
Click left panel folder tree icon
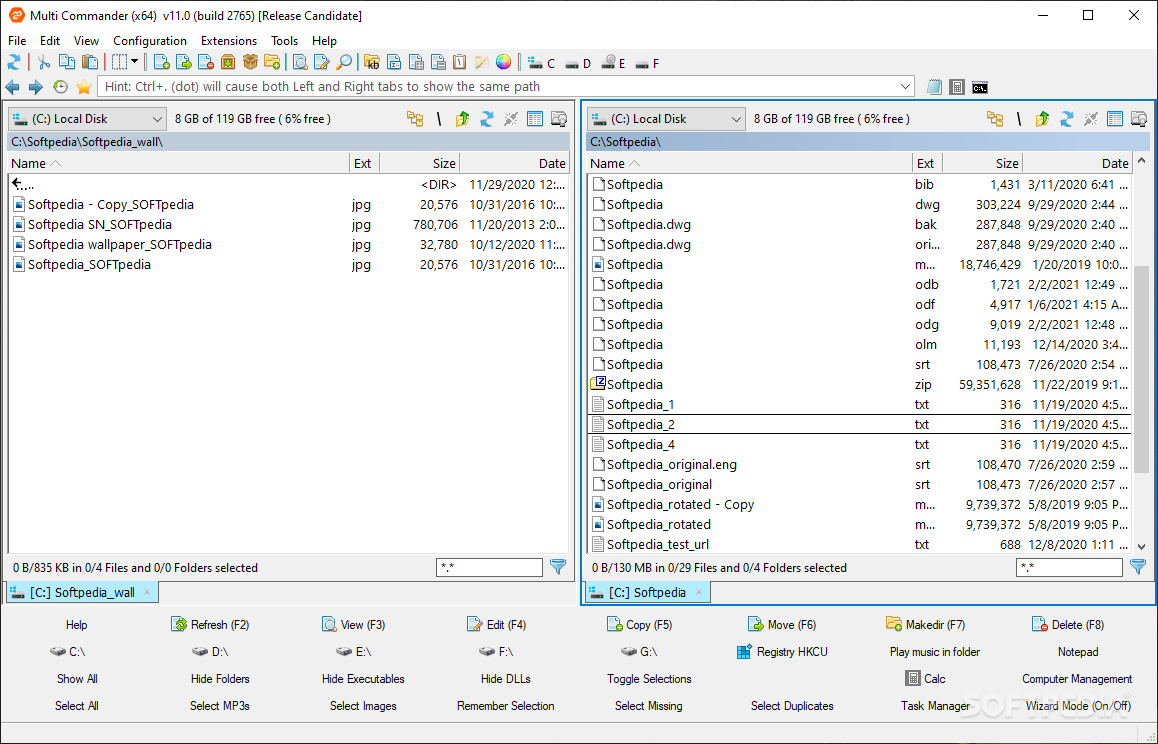point(415,119)
